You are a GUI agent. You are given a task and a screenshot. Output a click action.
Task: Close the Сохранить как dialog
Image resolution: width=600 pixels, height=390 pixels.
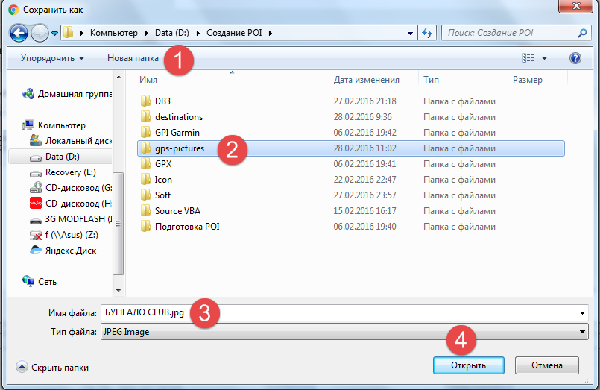click(577, 6)
